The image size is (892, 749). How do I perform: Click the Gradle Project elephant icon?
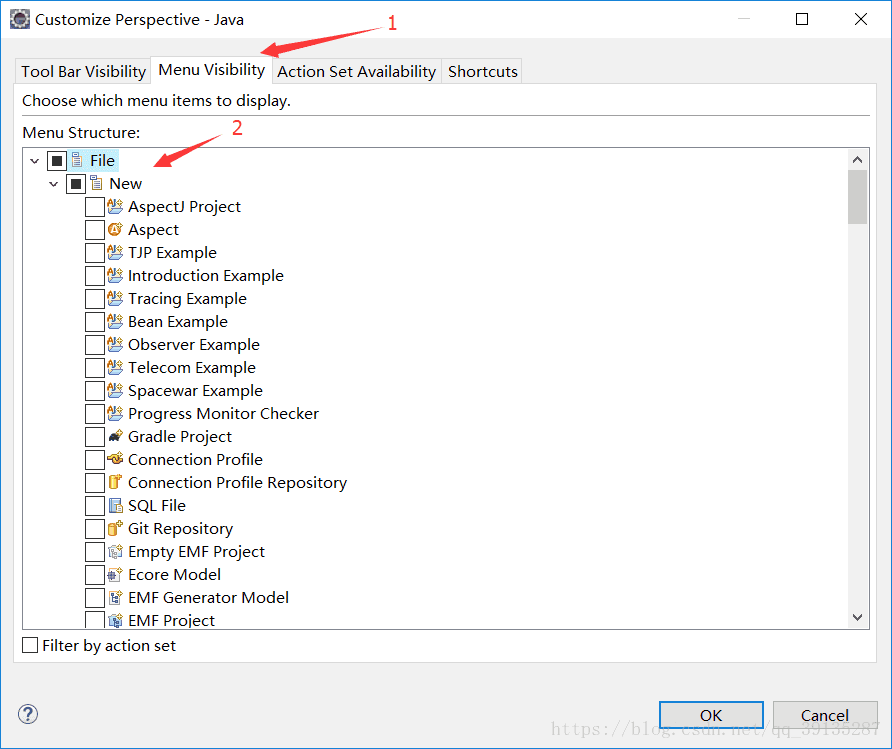pyautogui.click(x=115, y=436)
